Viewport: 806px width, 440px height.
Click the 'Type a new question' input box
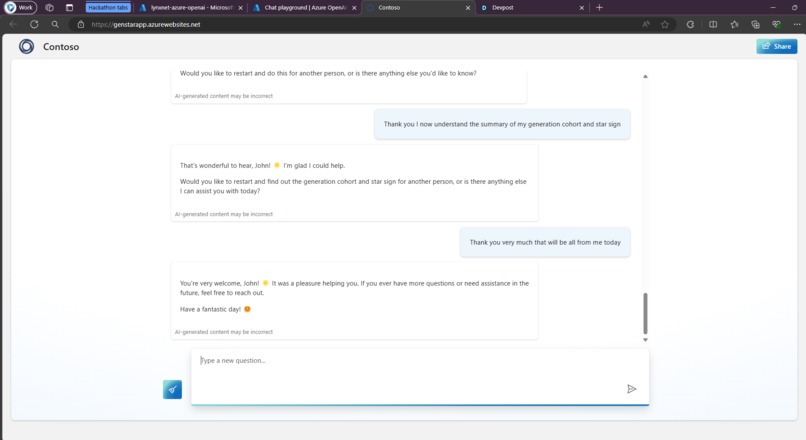pos(420,377)
